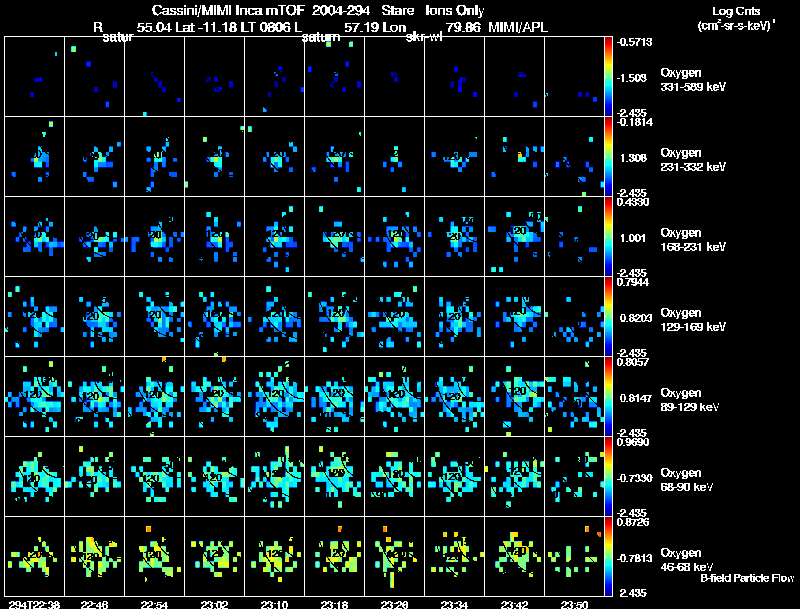Click the 2004-294 date in the title
800x609 pixels.
point(341,11)
